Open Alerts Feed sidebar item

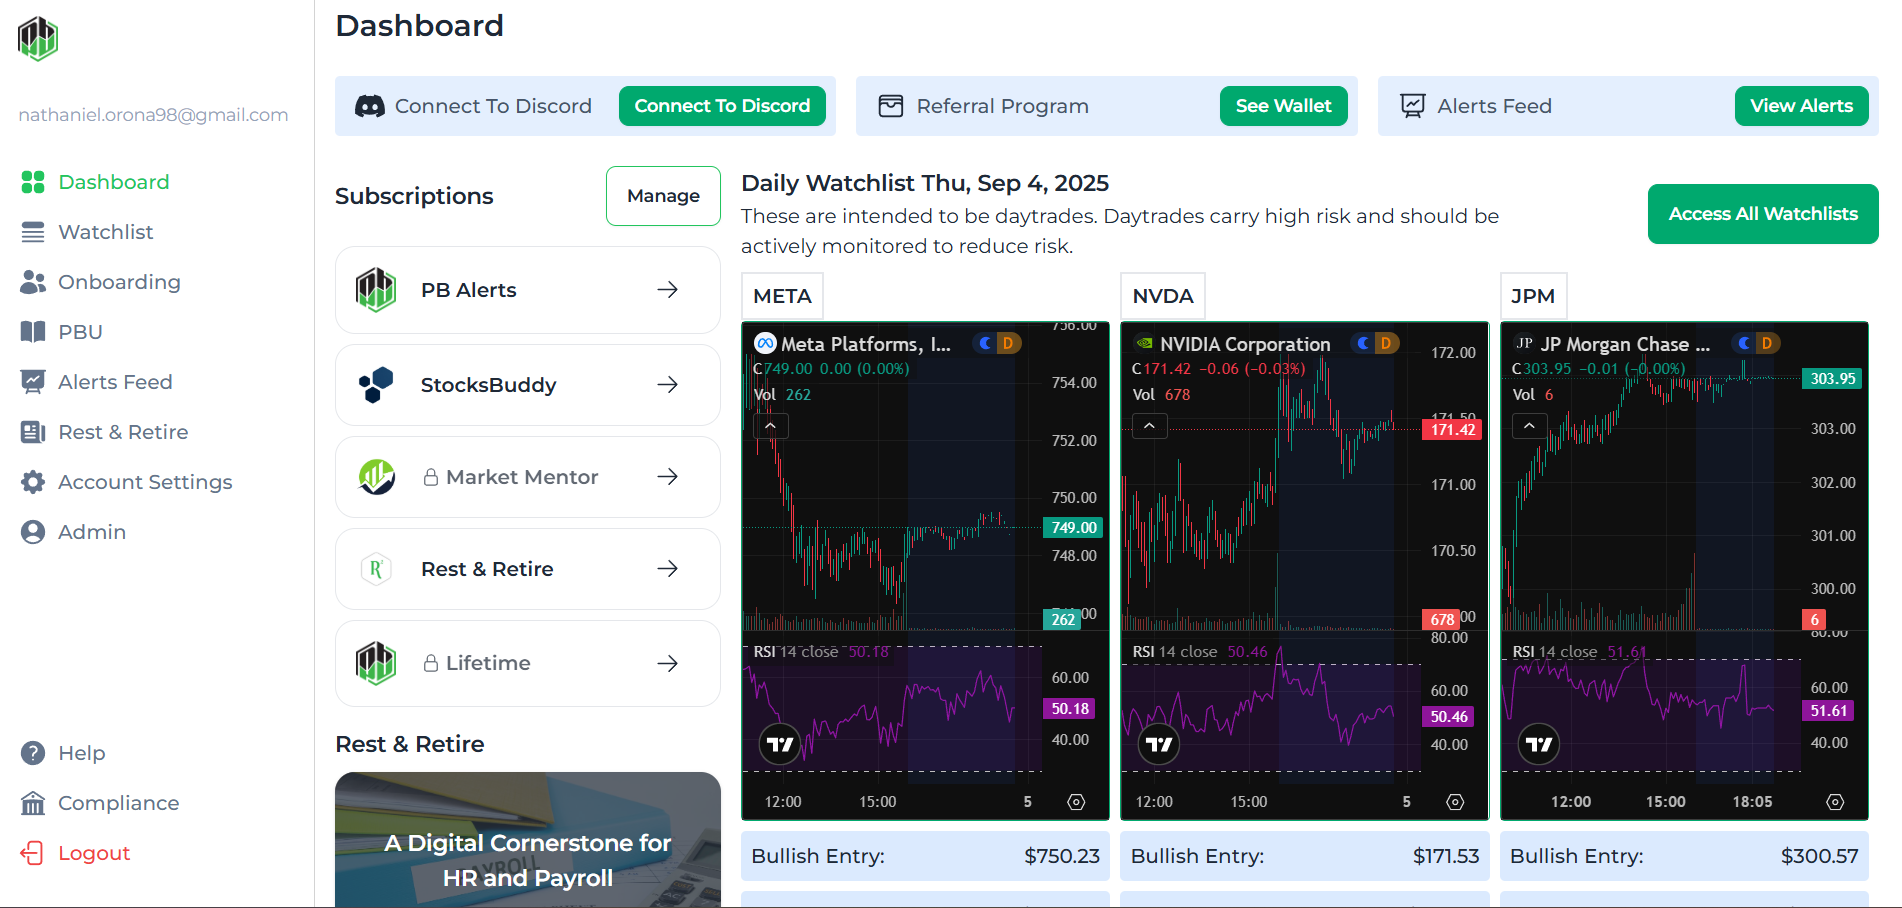click(96, 382)
